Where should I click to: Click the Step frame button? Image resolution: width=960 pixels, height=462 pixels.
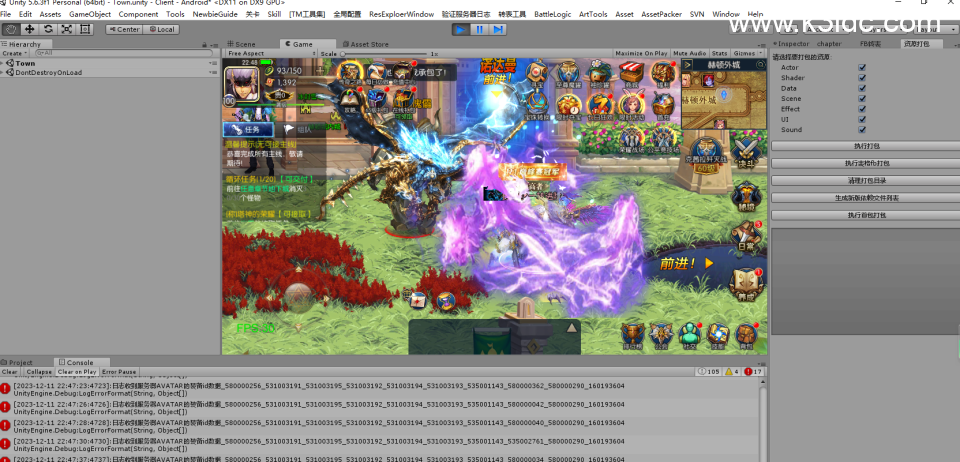pos(498,29)
